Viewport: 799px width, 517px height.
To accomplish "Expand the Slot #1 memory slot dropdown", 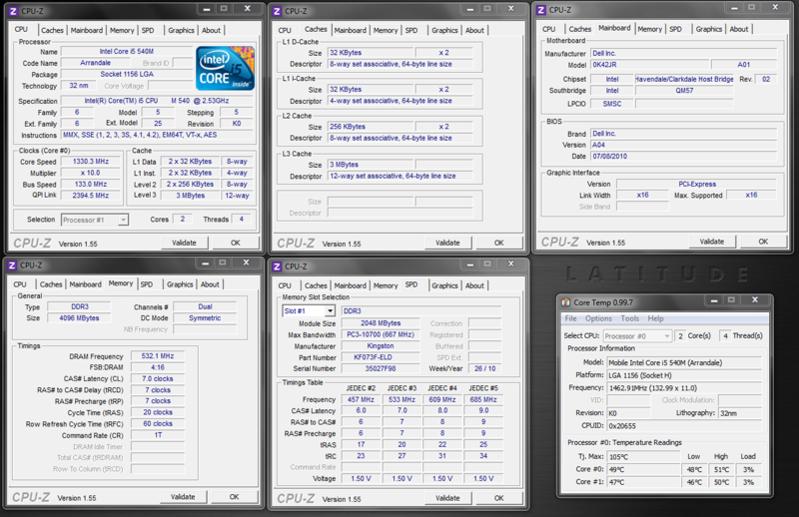I will pos(308,311).
